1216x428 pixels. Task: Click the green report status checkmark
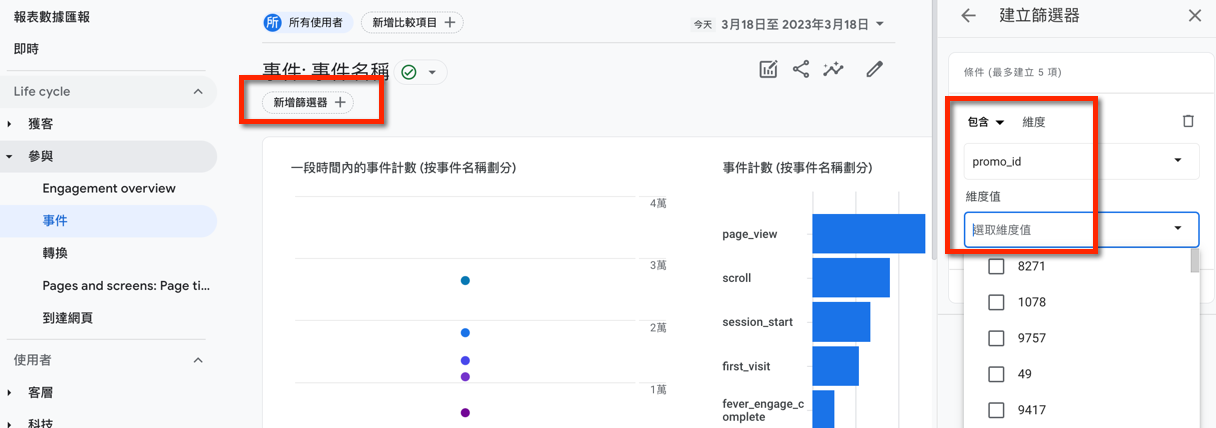[x=408, y=72]
